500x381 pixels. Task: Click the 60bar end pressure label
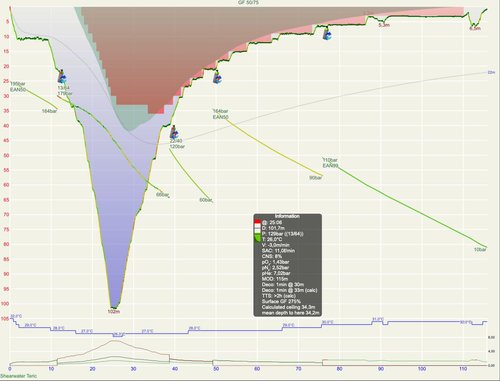(x=206, y=200)
